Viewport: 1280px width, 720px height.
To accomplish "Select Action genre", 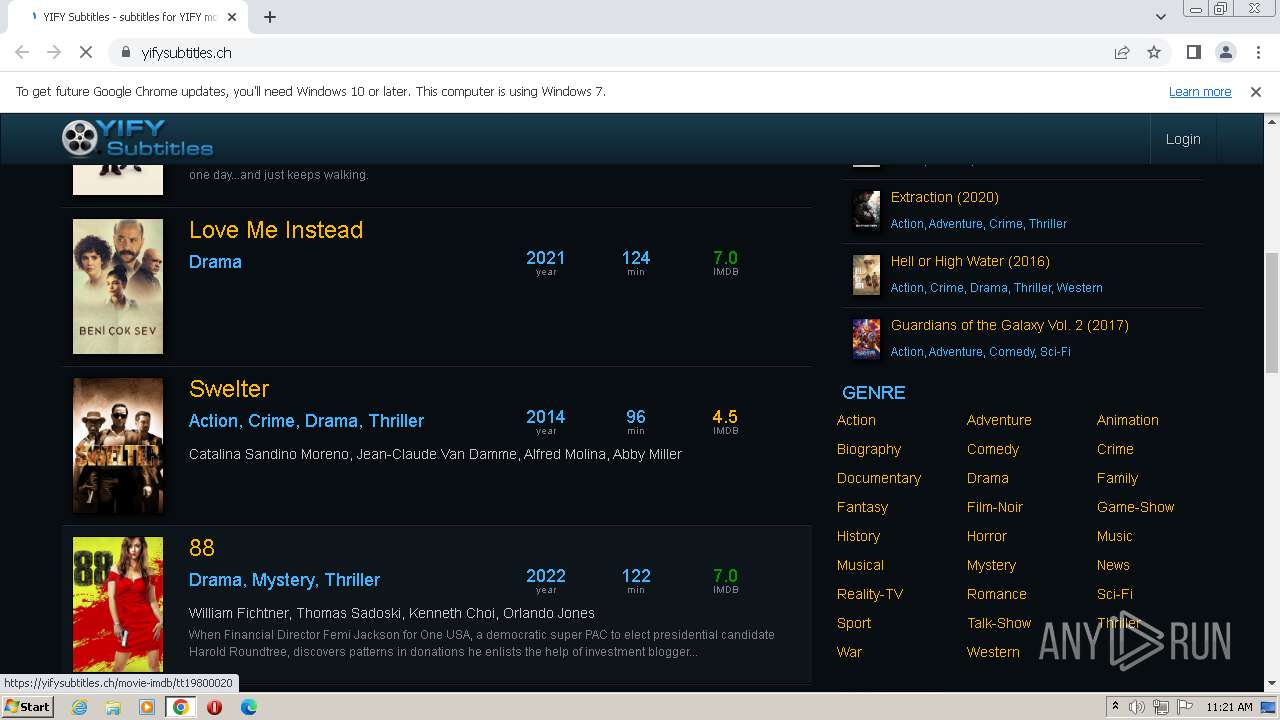I will [856, 420].
